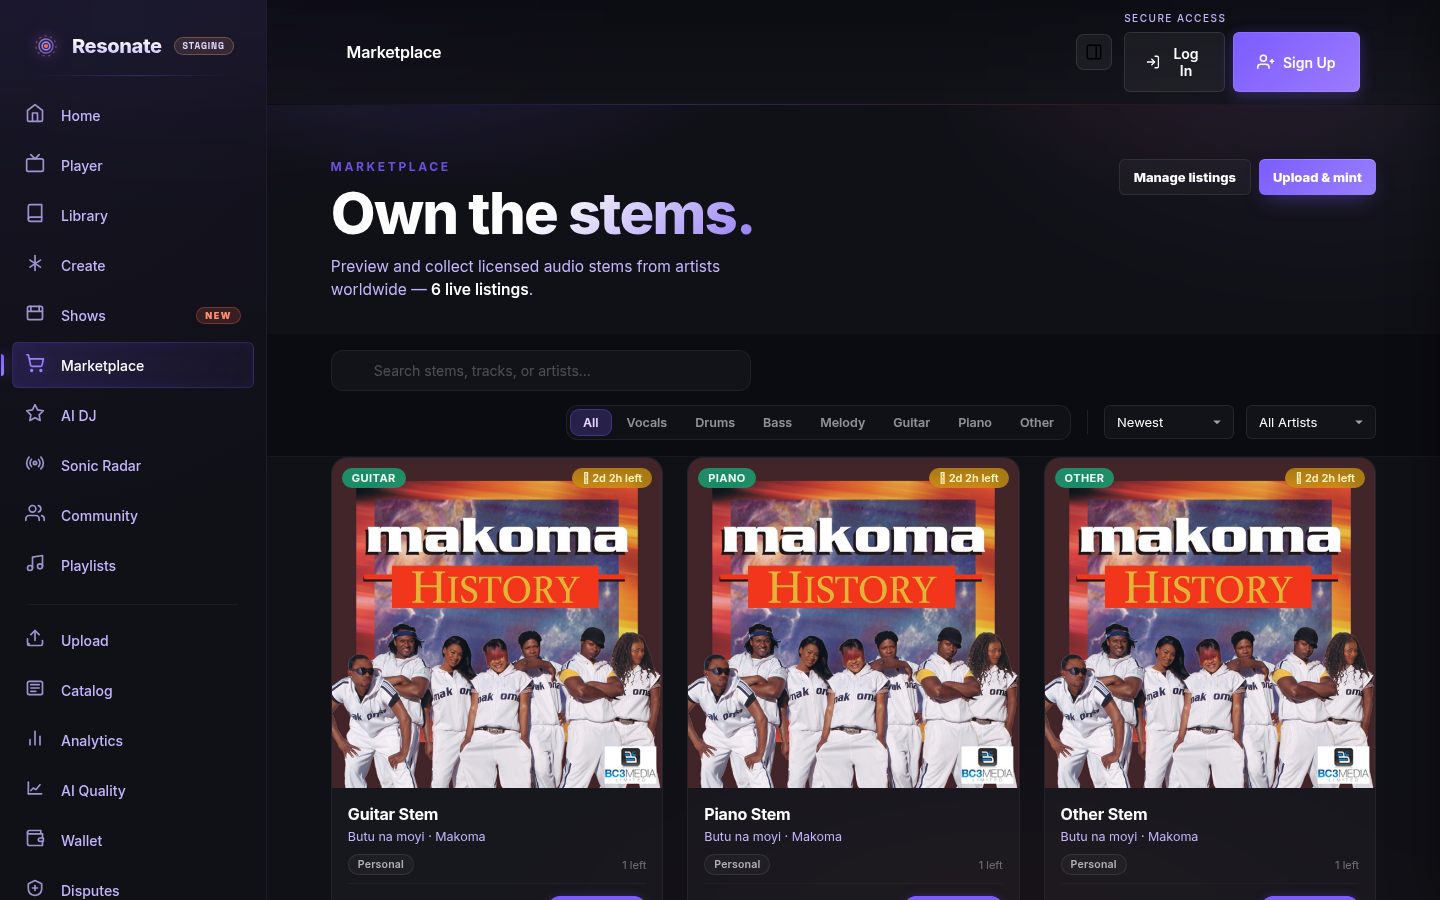Open AI DJ via its star icon
The image size is (1440, 900).
pos(35,413)
